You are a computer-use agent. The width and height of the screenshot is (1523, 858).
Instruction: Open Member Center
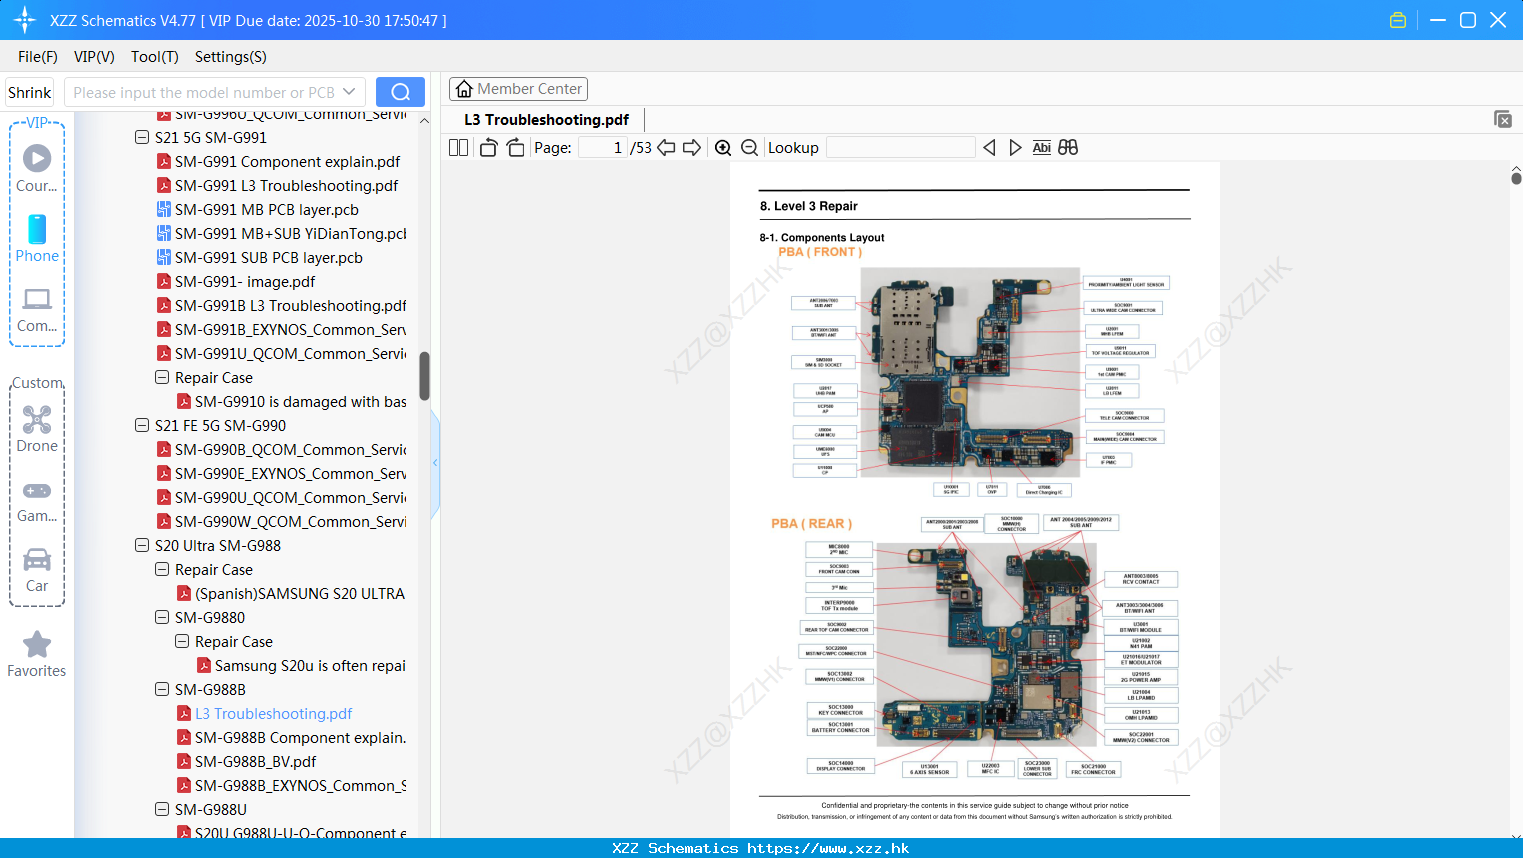pos(518,89)
